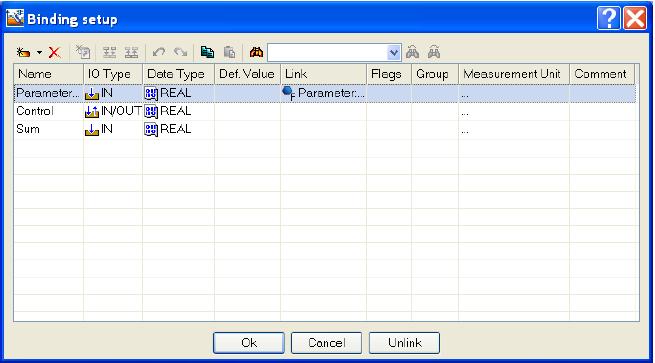Click the IN type icon in Parameter row
Screen dimensions: 655x363
click(x=91, y=94)
